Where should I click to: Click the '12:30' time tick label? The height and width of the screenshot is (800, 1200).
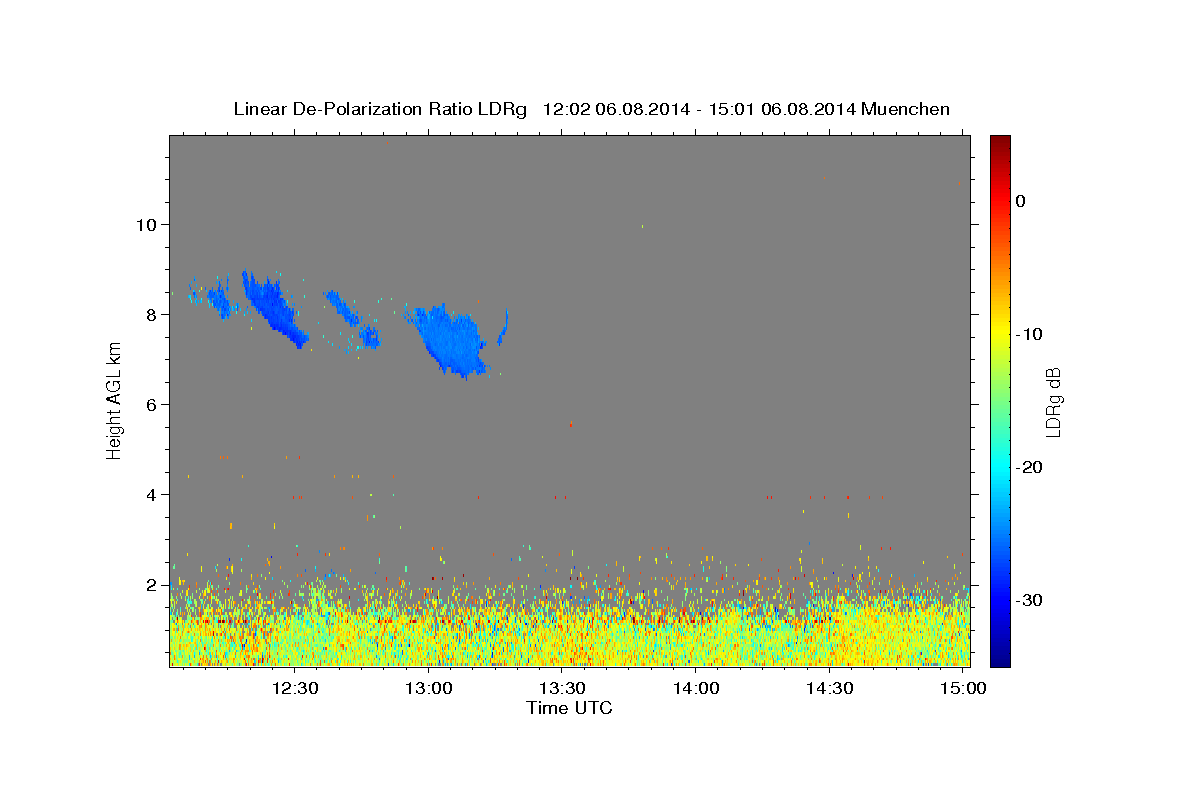click(296, 688)
